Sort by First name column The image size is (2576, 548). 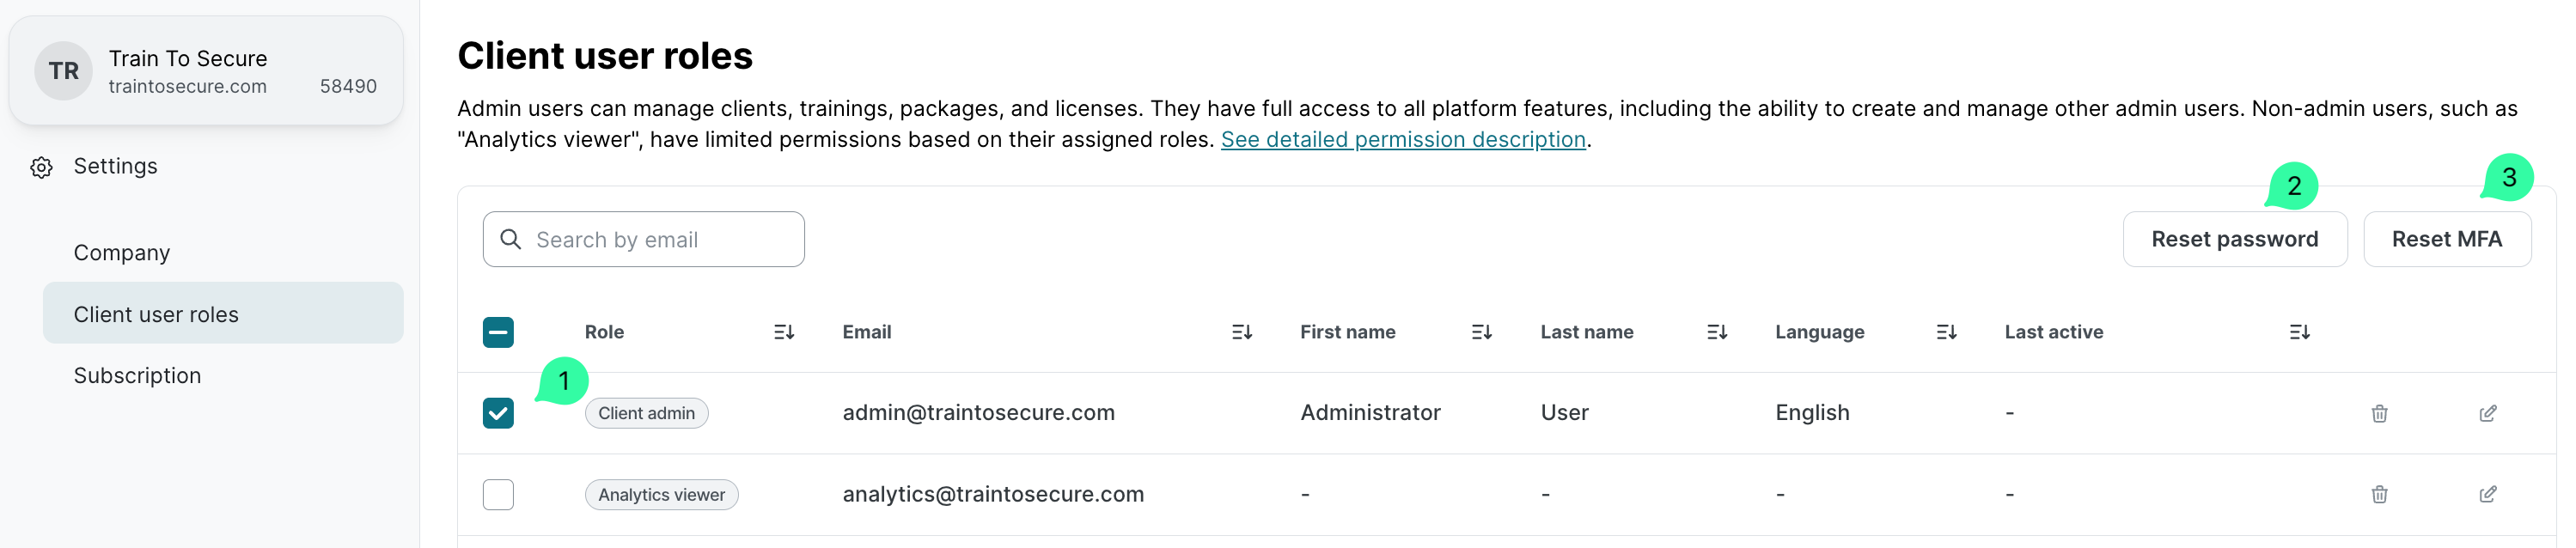click(x=1481, y=332)
